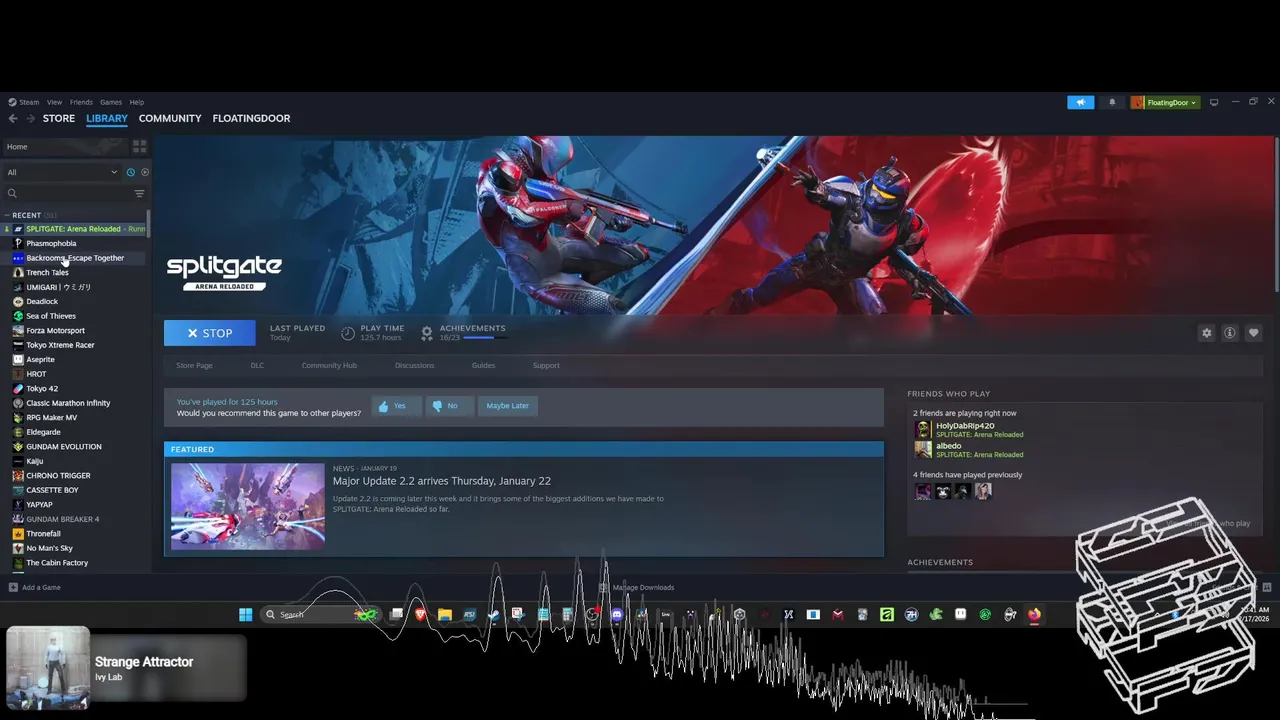
Task: Open the All games filter dropdown
Action: pos(62,172)
